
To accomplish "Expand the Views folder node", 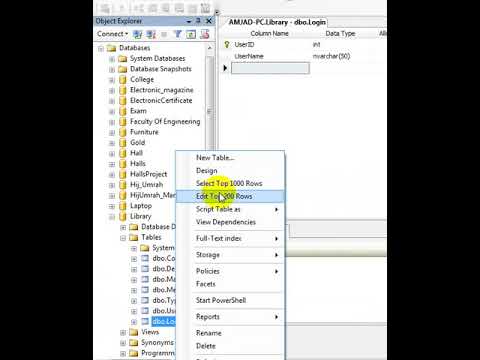I will tap(123, 333).
